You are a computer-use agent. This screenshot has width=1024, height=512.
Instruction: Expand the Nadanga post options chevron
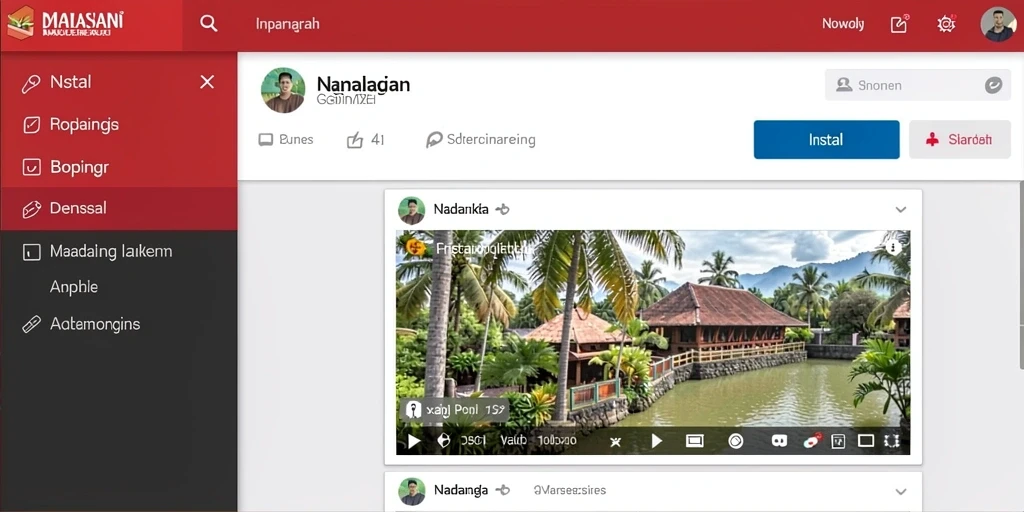point(901,491)
